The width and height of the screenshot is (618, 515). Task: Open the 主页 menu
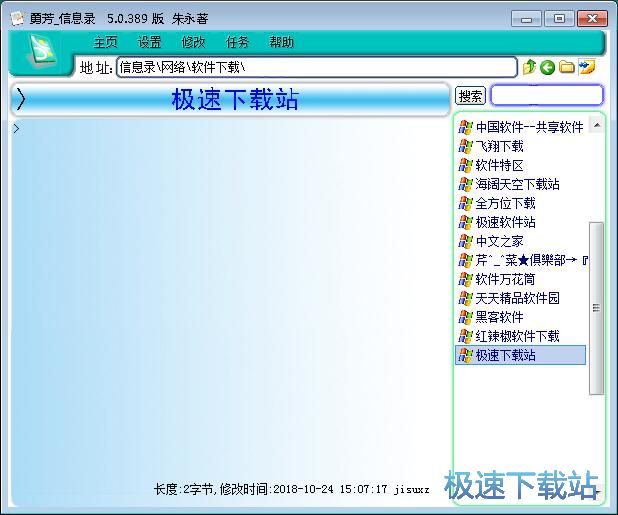(105, 42)
